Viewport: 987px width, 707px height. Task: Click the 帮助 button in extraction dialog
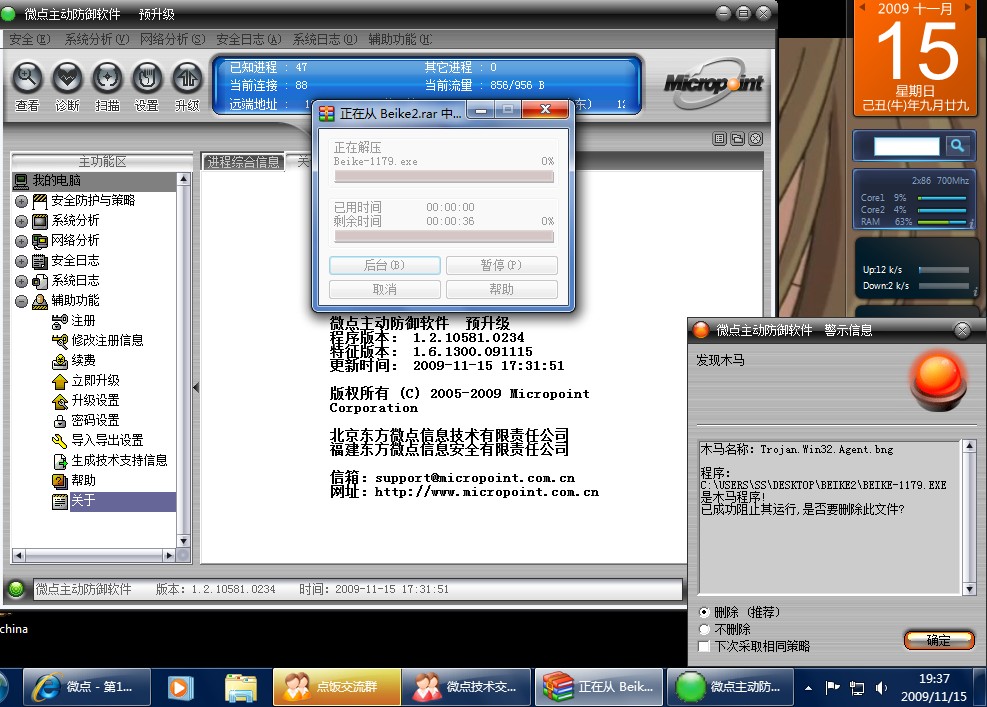pos(501,289)
